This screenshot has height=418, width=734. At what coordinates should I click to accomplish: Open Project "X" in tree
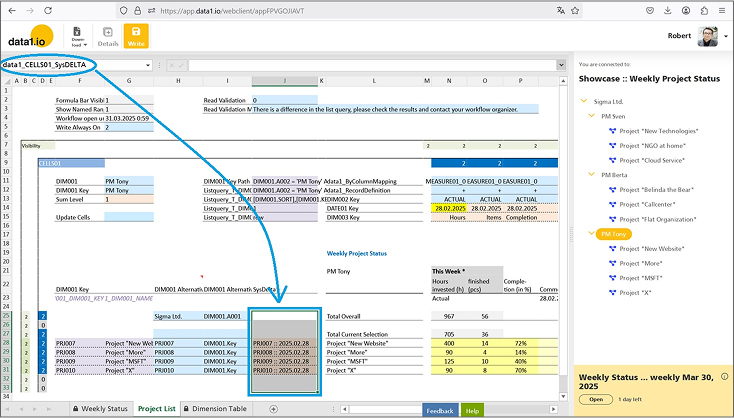coord(635,293)
